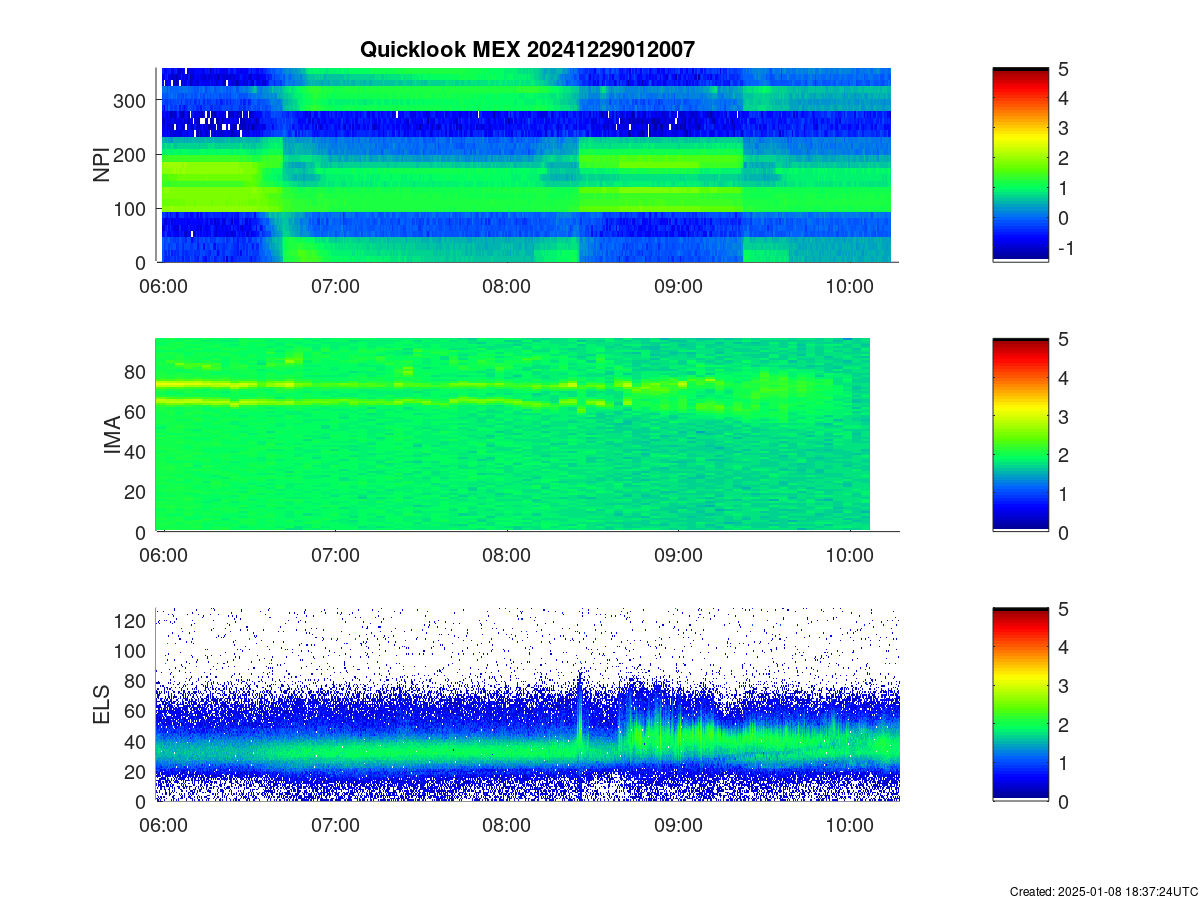Click the ELS plot colorbar
The image size is (1200, 900).
pos(1021,705)
